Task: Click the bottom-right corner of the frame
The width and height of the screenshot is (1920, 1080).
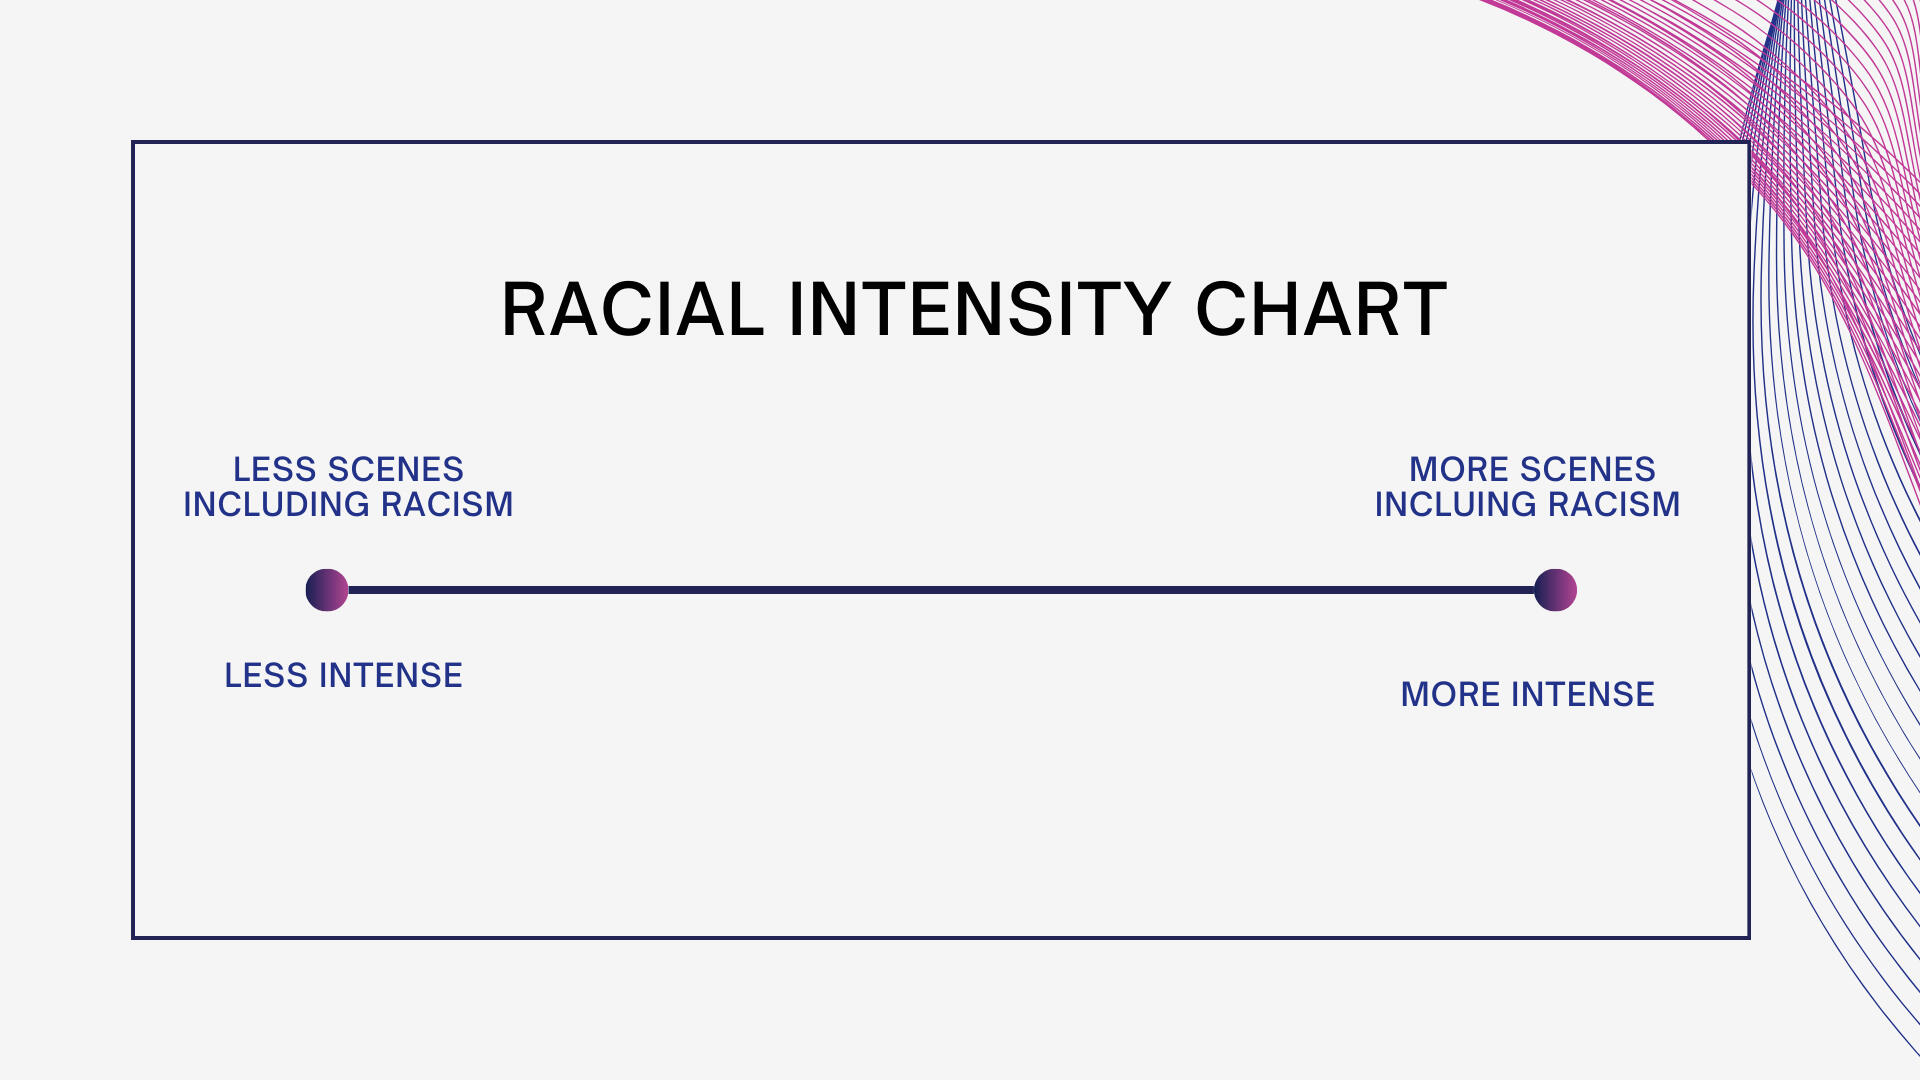Action: point(1748,937)
